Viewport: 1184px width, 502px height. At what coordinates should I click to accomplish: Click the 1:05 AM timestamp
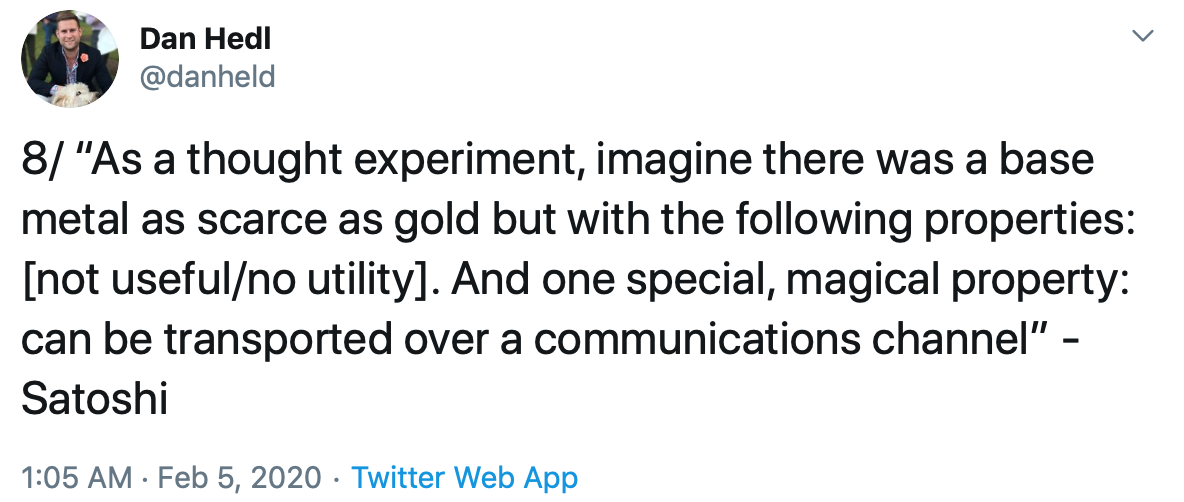[x=76, y=478]
